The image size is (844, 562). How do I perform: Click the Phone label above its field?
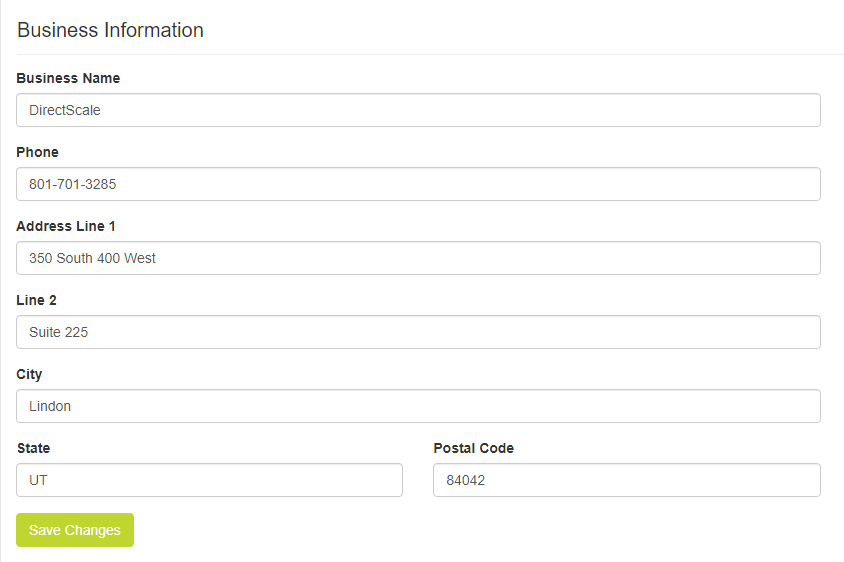tap(37, 152)
